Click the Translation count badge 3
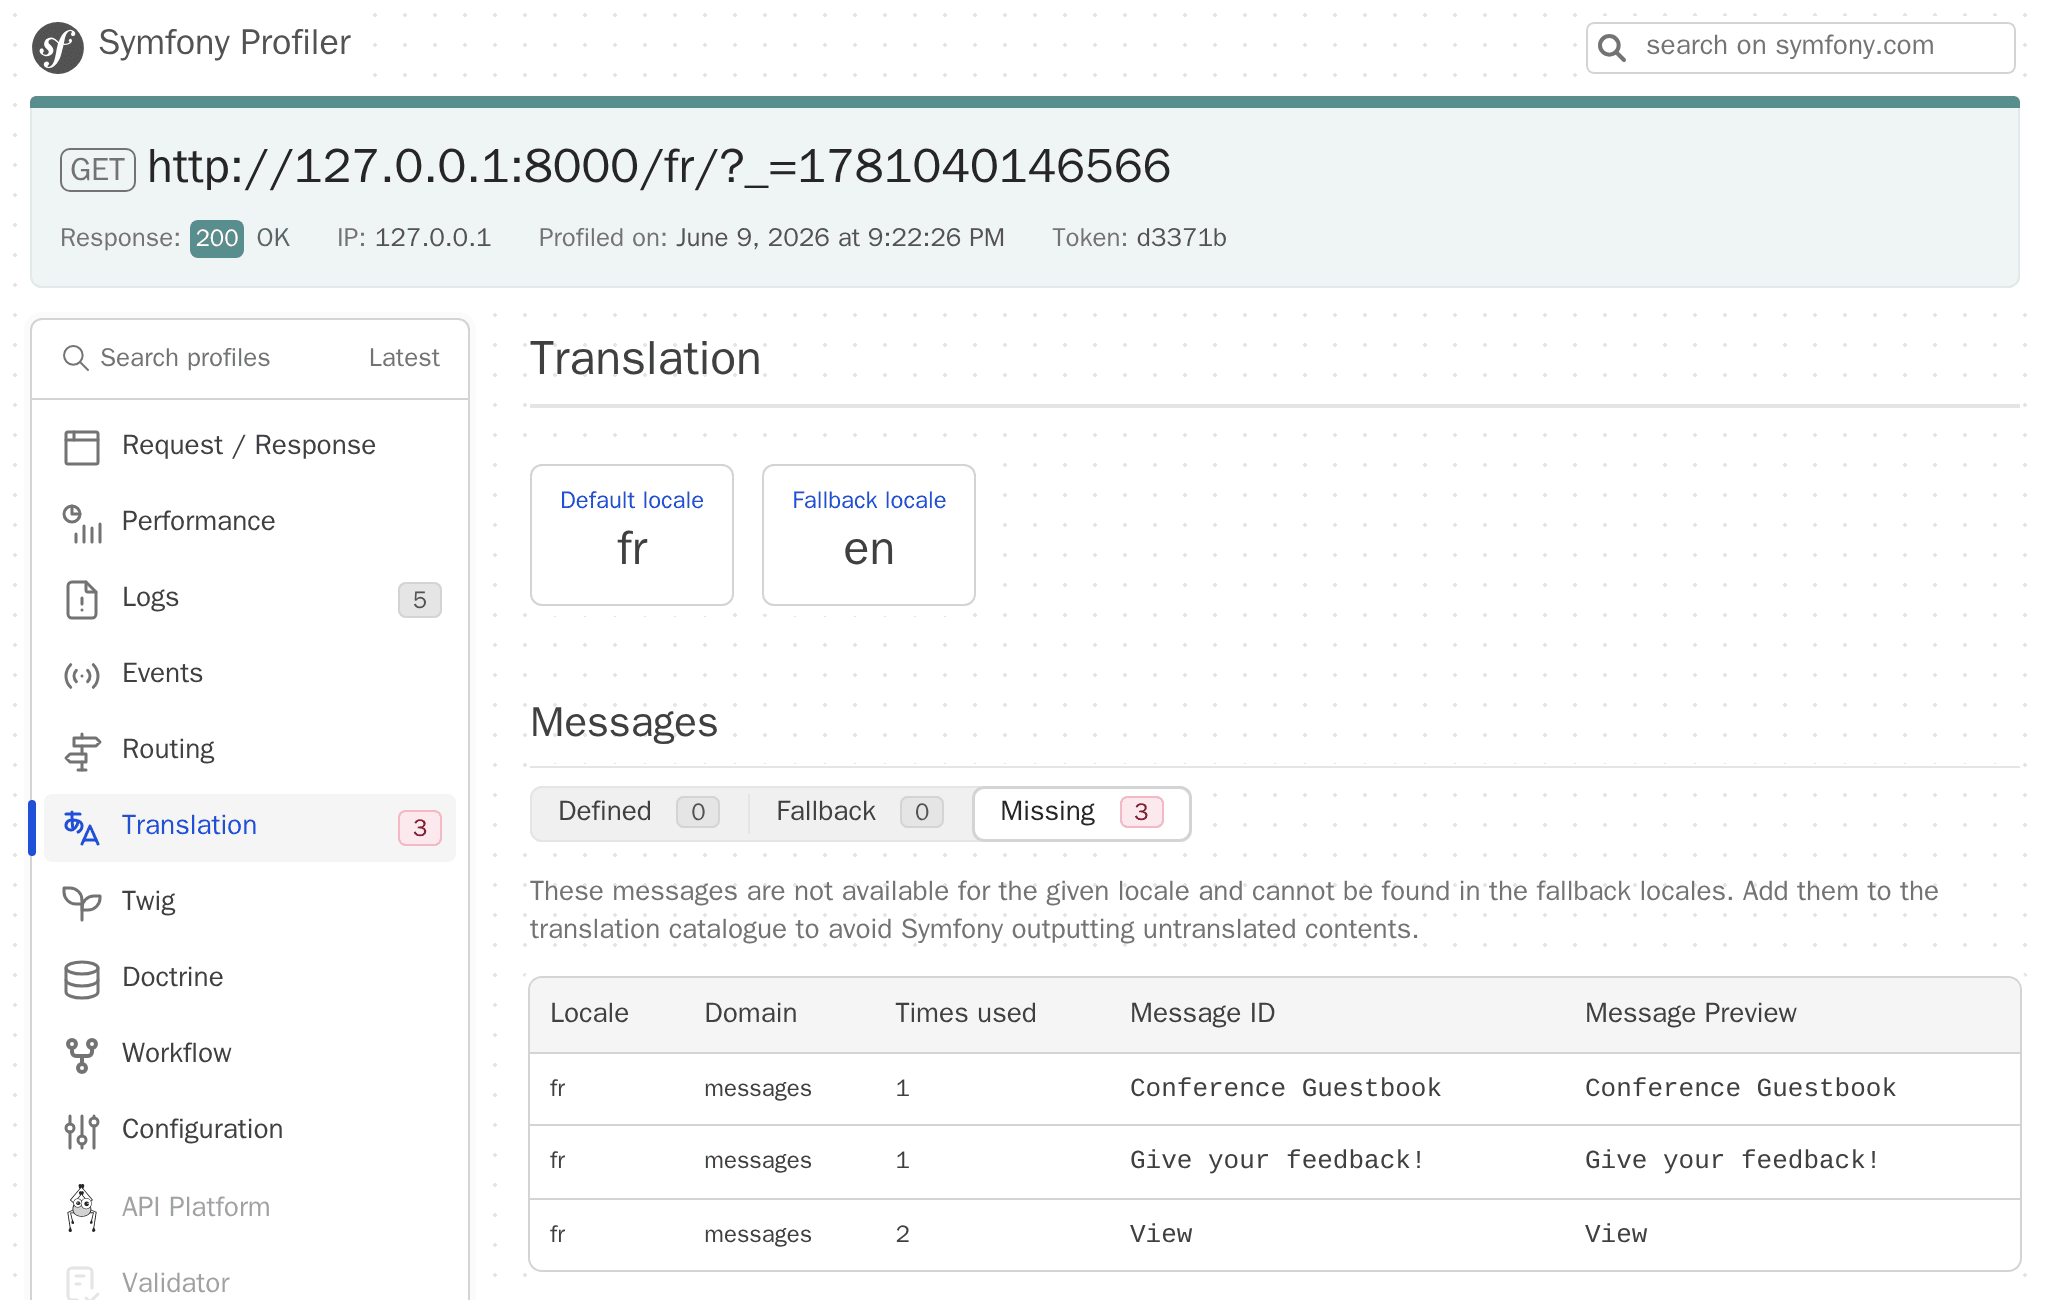 tap(420, 828)
